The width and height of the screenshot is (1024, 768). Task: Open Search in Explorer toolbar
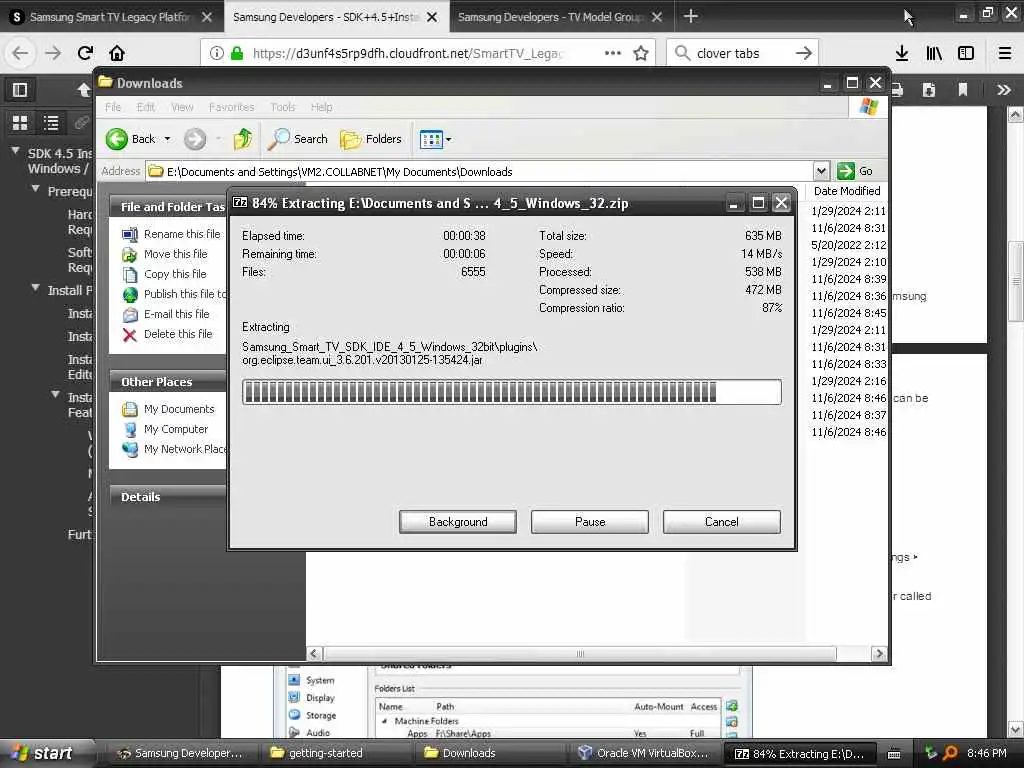point(298,138)
